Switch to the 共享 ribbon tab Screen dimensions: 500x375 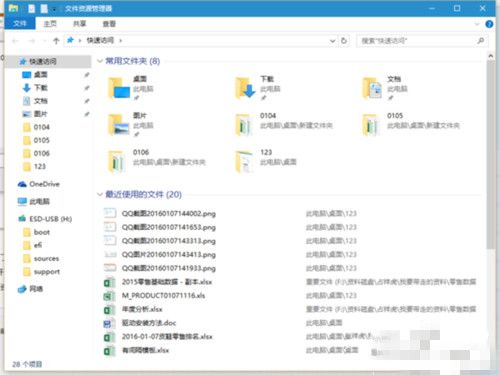point(79,24)
